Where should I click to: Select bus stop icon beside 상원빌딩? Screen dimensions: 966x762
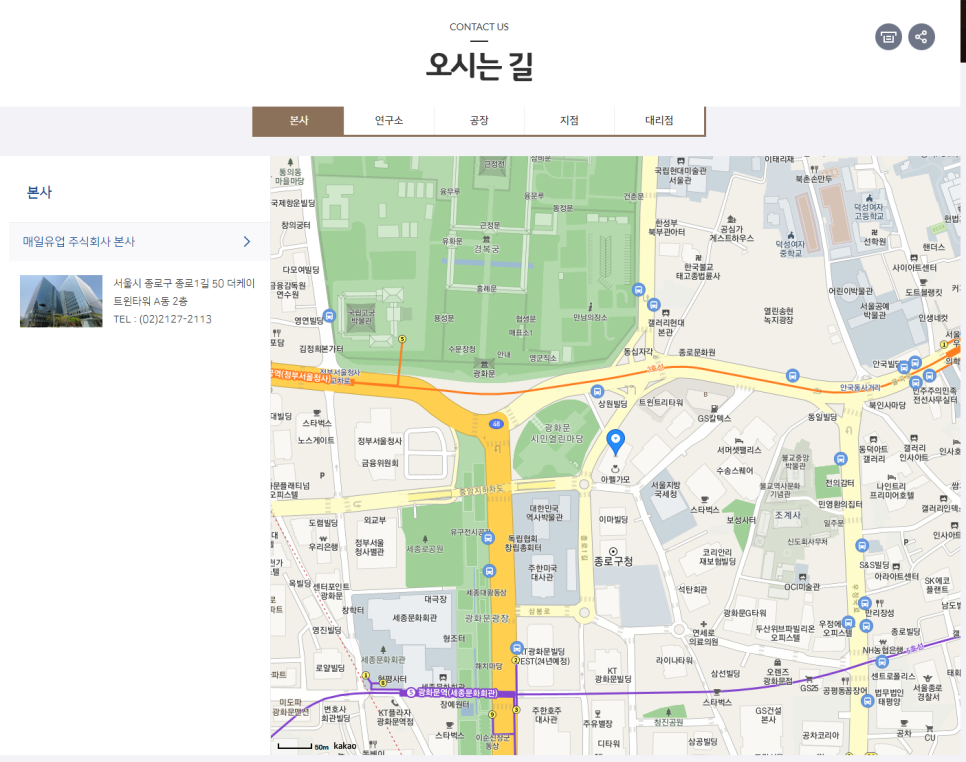pyautogui.click(x=598, y=391)
